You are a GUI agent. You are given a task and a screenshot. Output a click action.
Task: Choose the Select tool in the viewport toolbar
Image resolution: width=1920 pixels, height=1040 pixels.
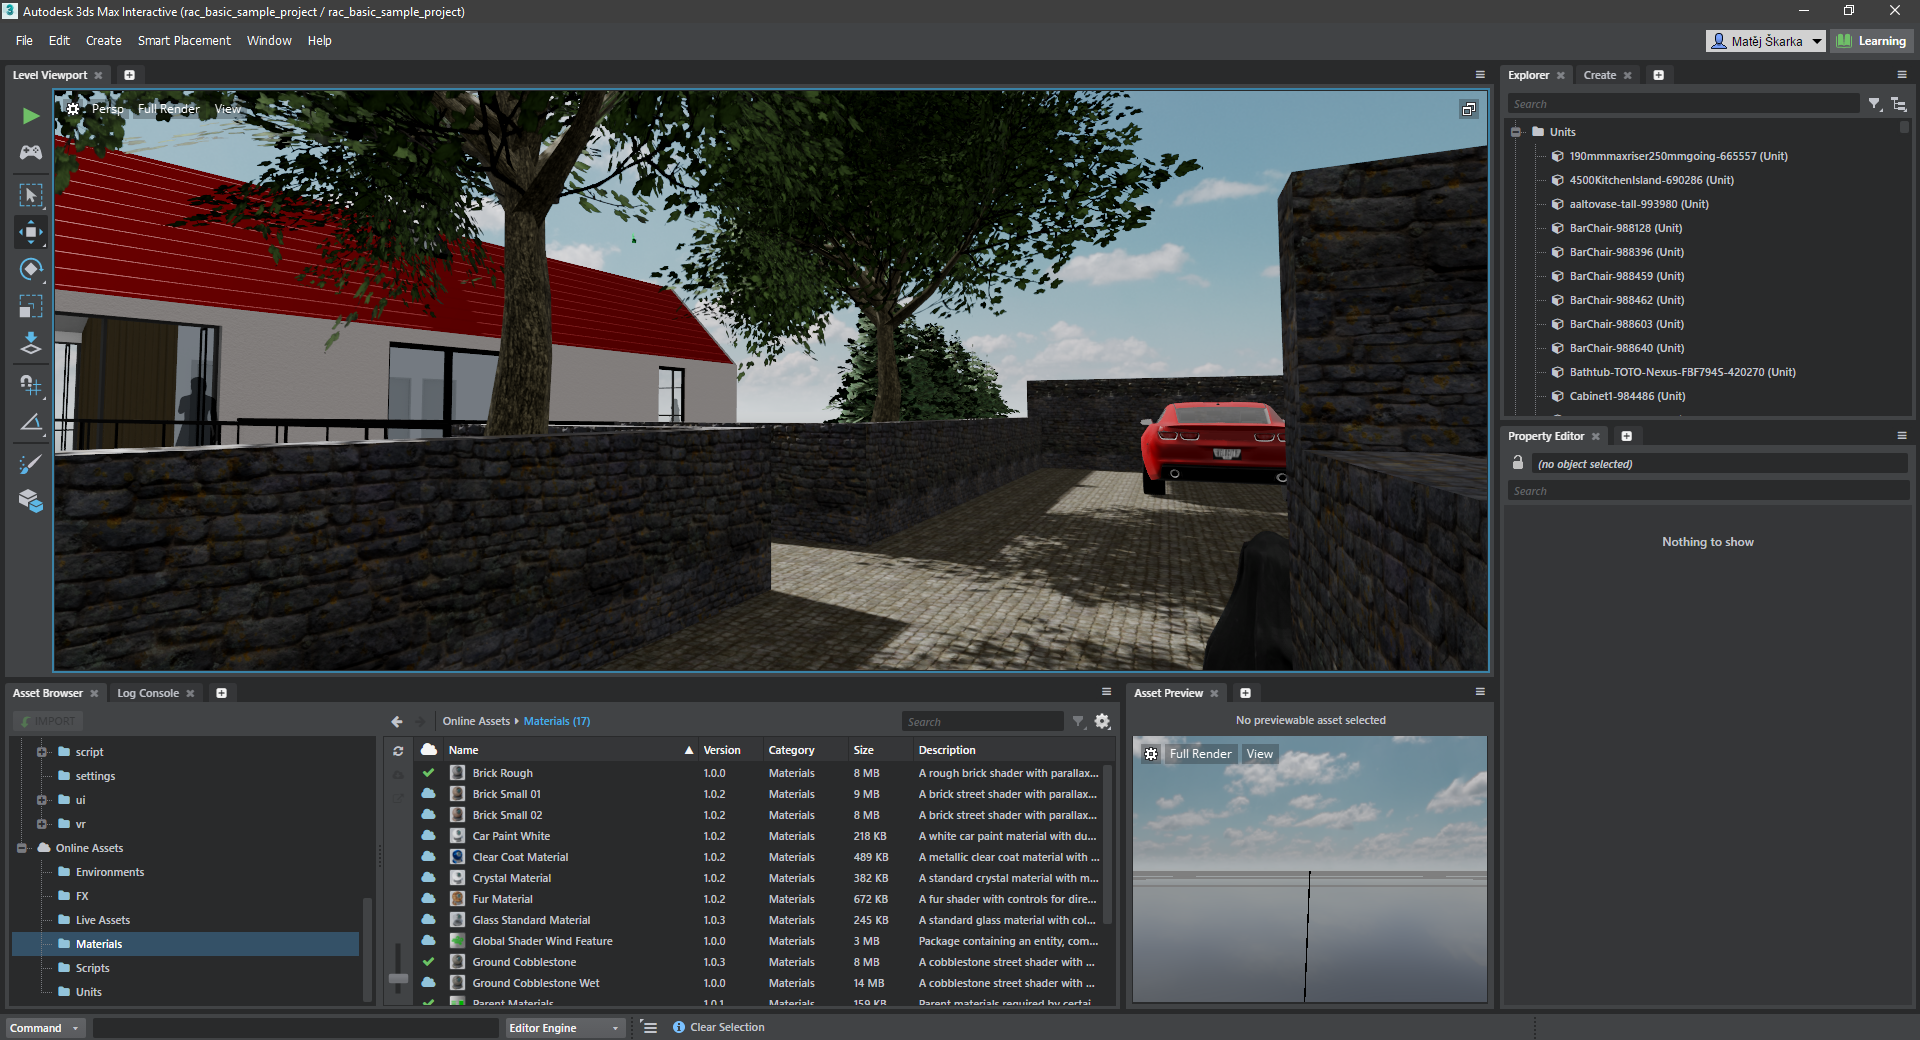click(31, 195)
